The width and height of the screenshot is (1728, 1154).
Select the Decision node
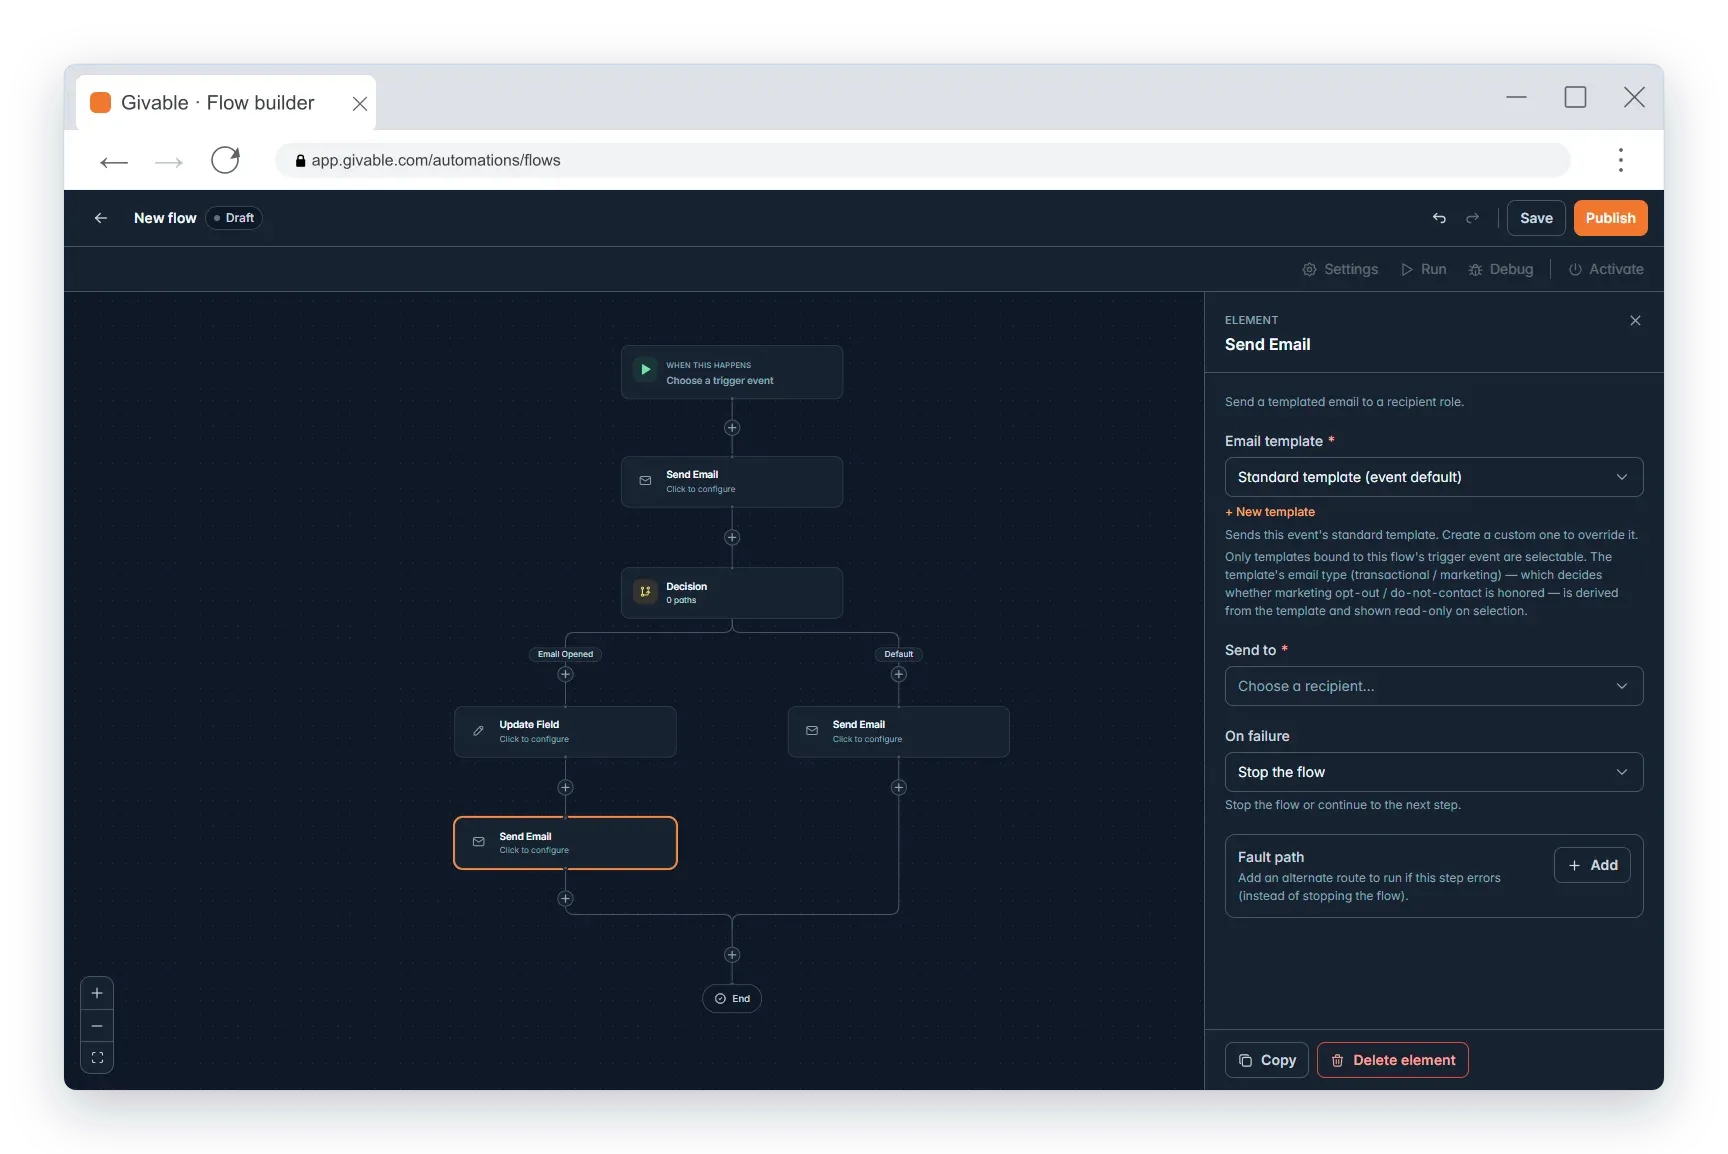click(732, 593)
